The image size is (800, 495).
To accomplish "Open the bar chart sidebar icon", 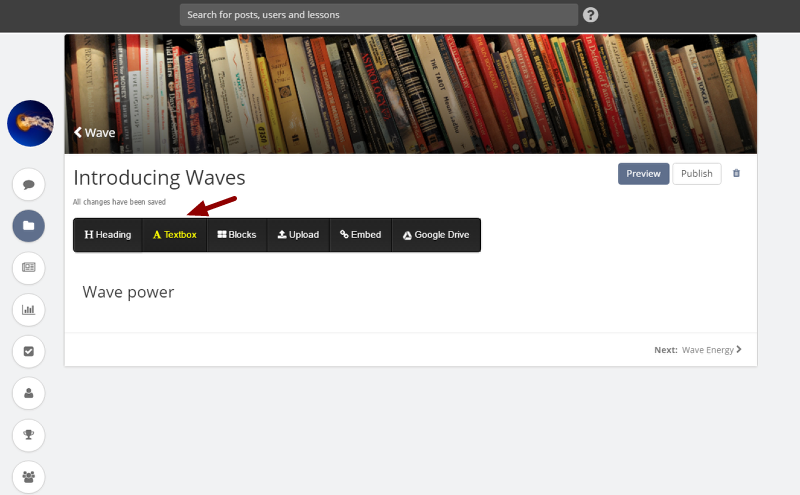I will tap(29, 310).
